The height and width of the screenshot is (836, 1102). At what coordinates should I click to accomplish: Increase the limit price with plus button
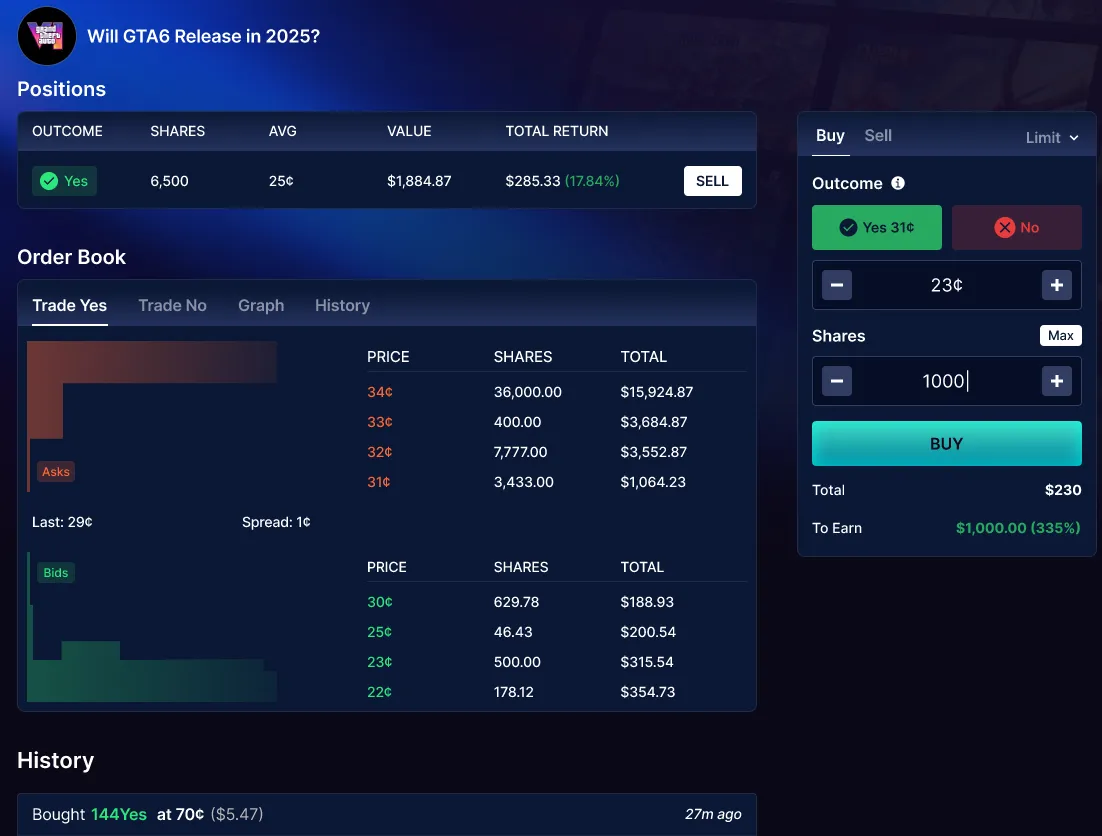[x=1056, y=285]
